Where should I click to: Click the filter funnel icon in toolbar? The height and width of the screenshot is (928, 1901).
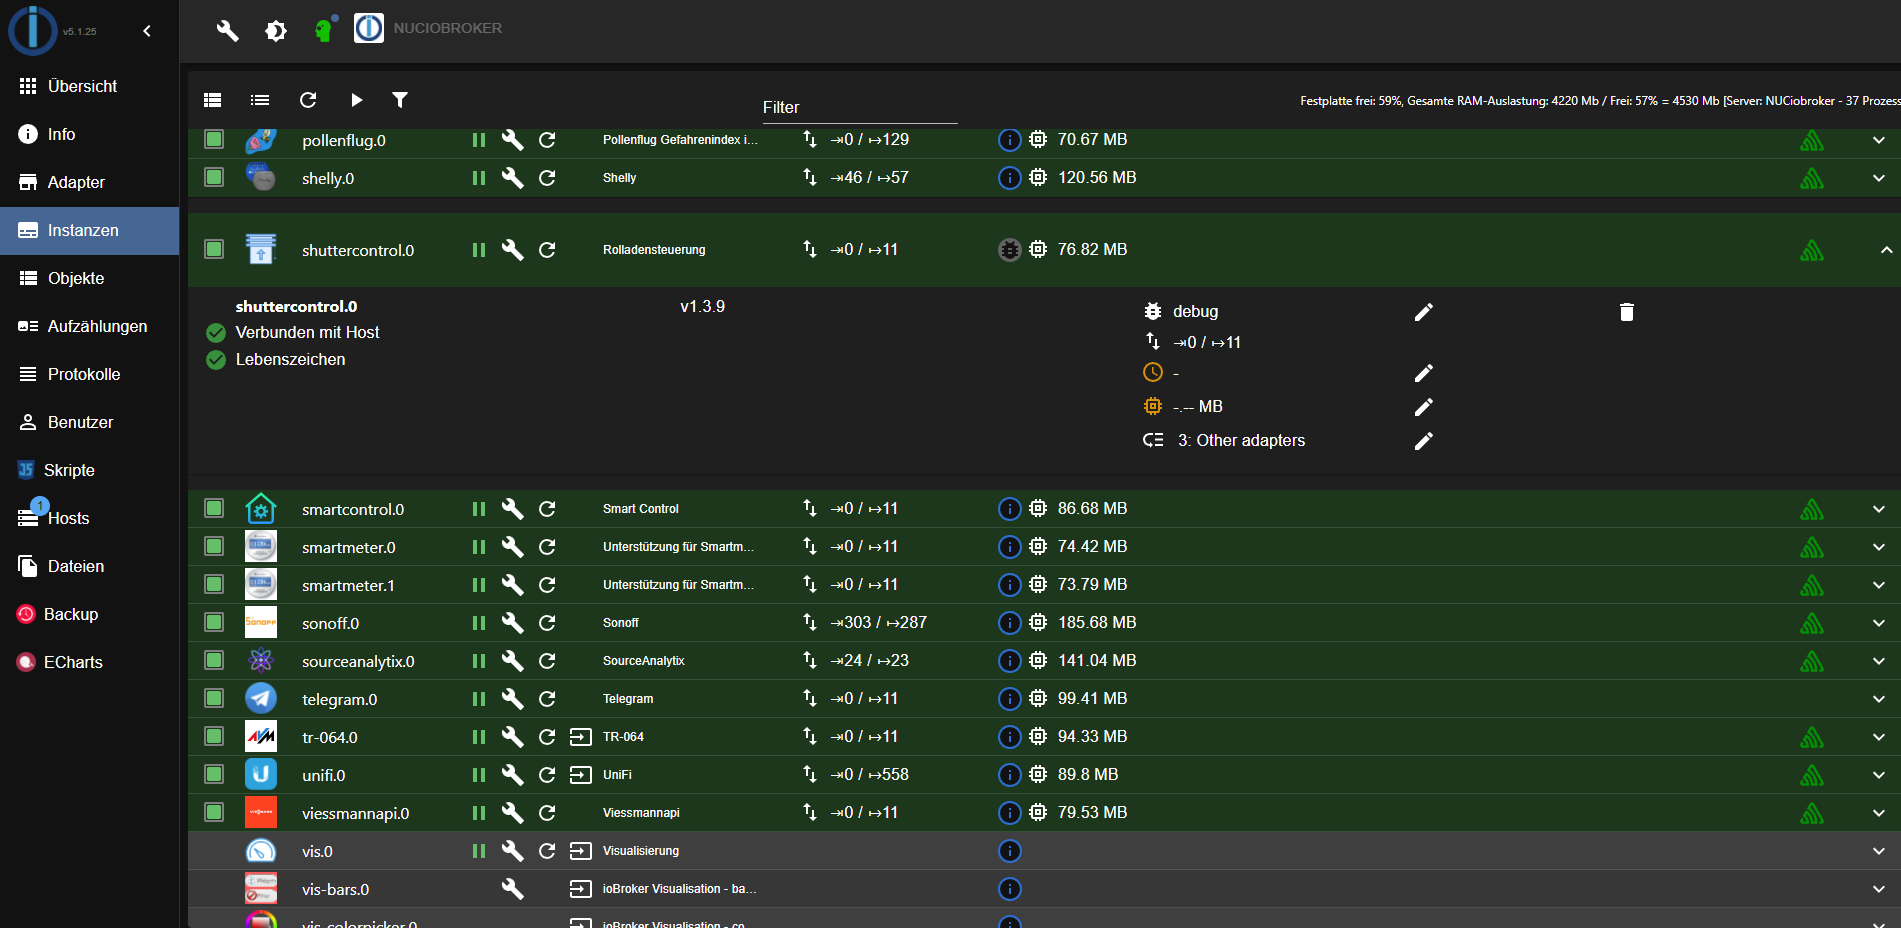point(400,100)
